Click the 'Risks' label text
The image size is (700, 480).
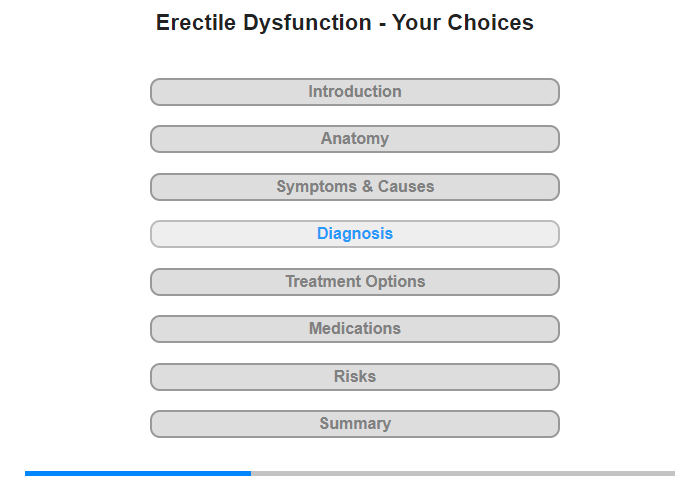click(x=355, y=376)
